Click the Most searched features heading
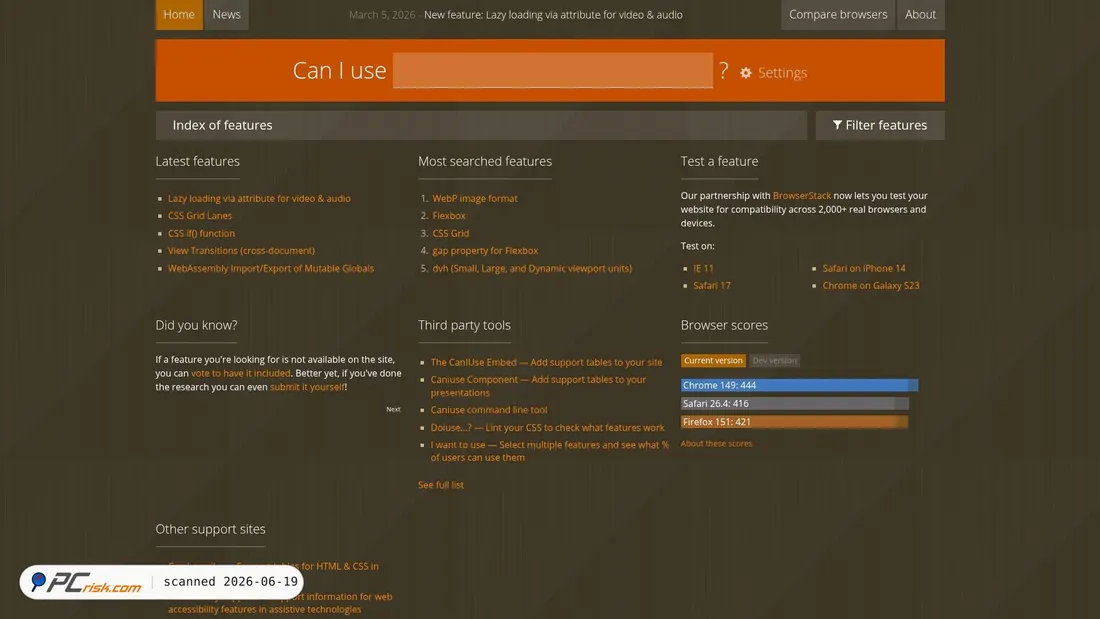The image size is (1100, 619). pos(485,161)
